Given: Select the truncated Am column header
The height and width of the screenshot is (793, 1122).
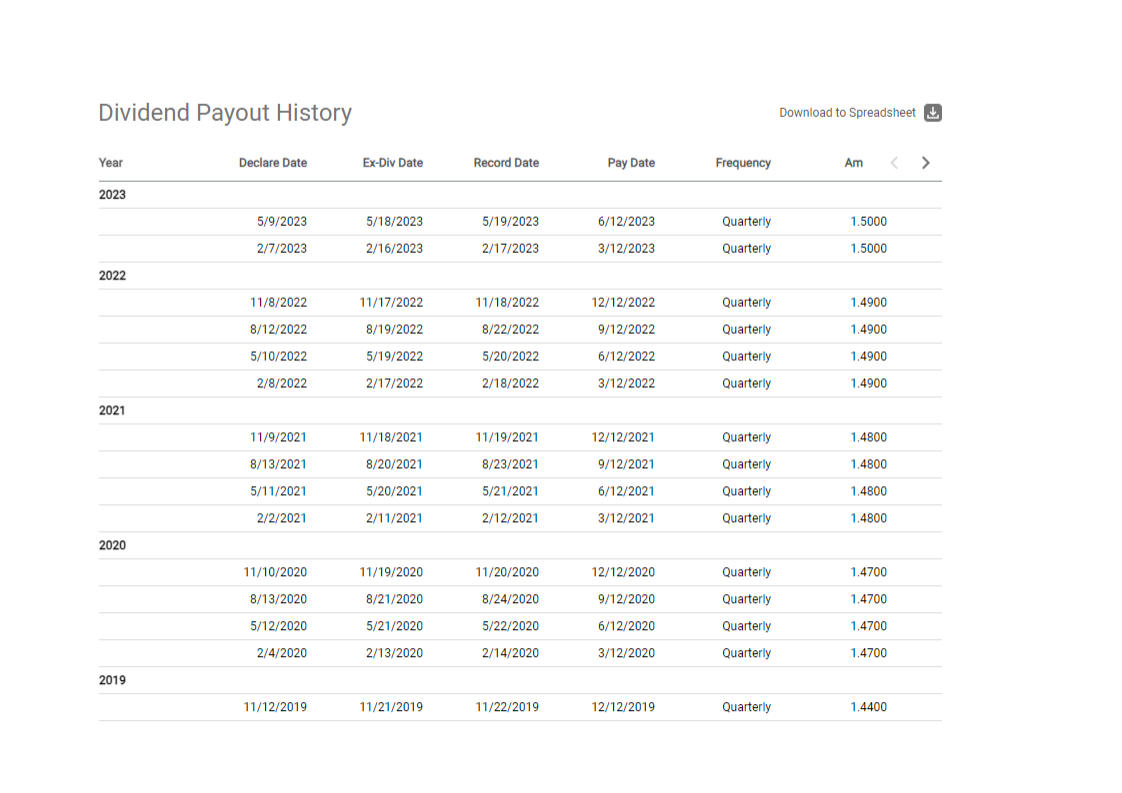Looking at the screenshot, I should 854,163.
